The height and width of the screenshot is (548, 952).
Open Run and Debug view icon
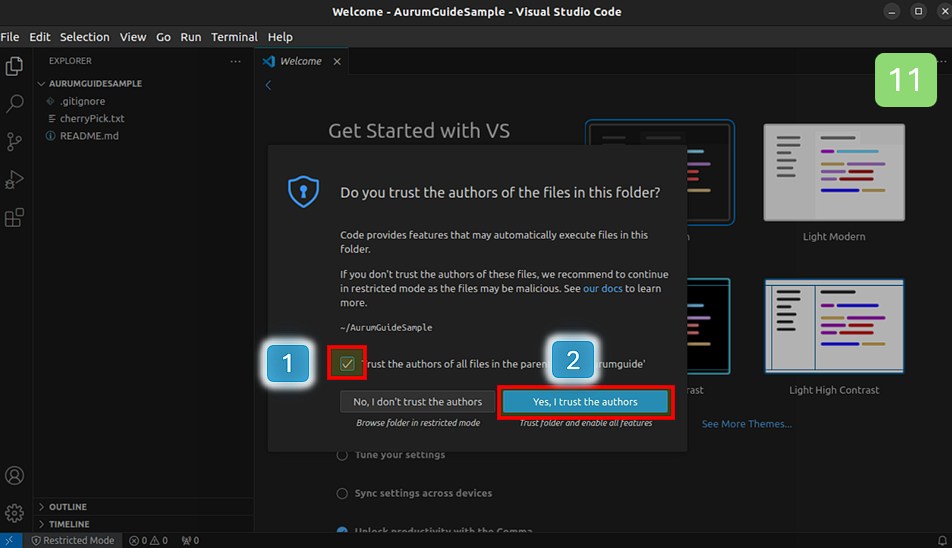(15, 180)
